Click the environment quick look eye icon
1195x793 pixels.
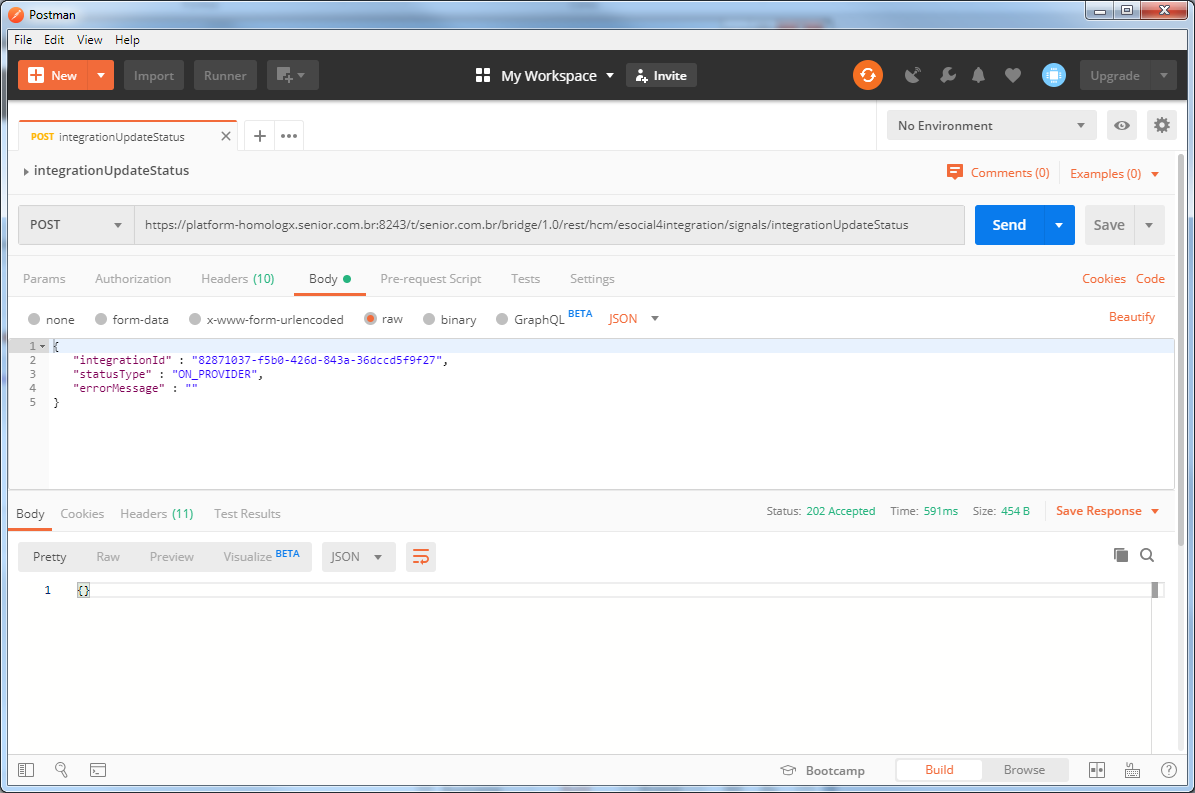[1121, 126]
